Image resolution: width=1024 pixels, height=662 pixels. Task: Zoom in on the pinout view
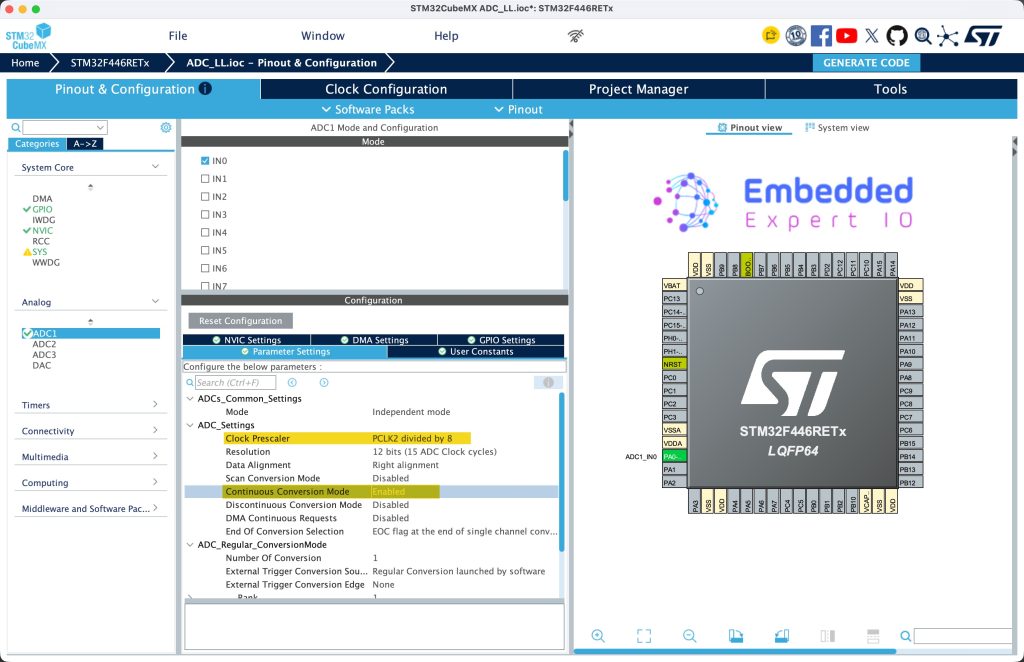[598, 635]
